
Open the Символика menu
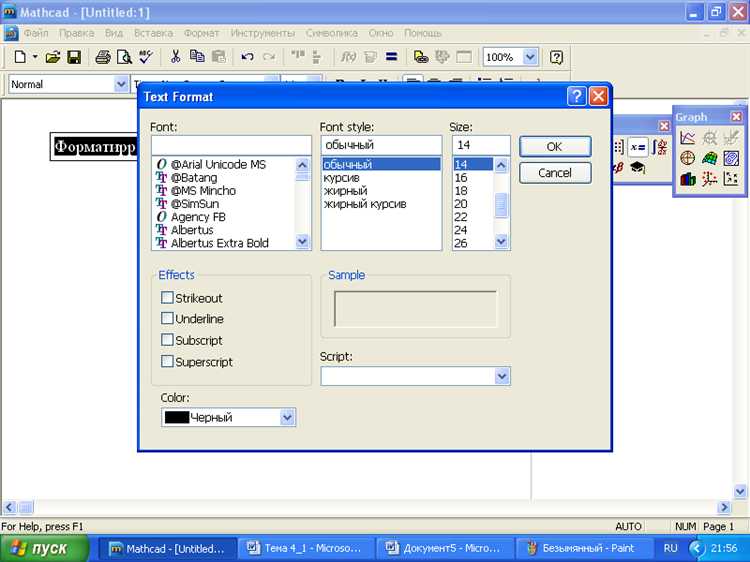tap(331, 33)
